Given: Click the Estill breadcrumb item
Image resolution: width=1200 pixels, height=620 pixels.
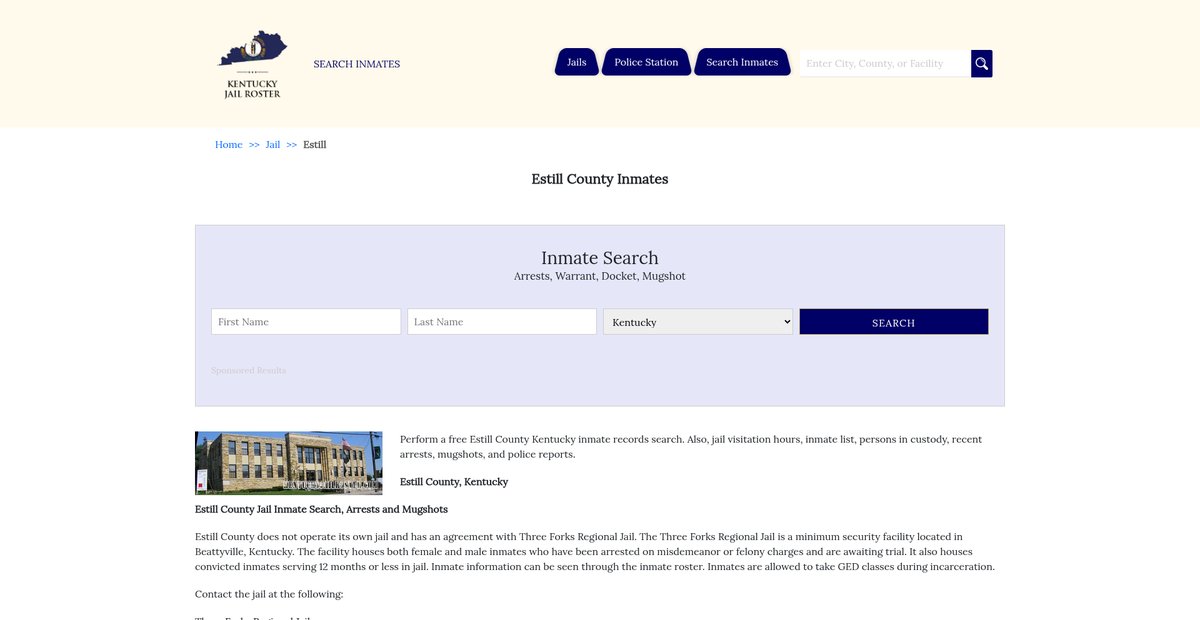Looking at the screenshot, I should [x=315, y=145].
